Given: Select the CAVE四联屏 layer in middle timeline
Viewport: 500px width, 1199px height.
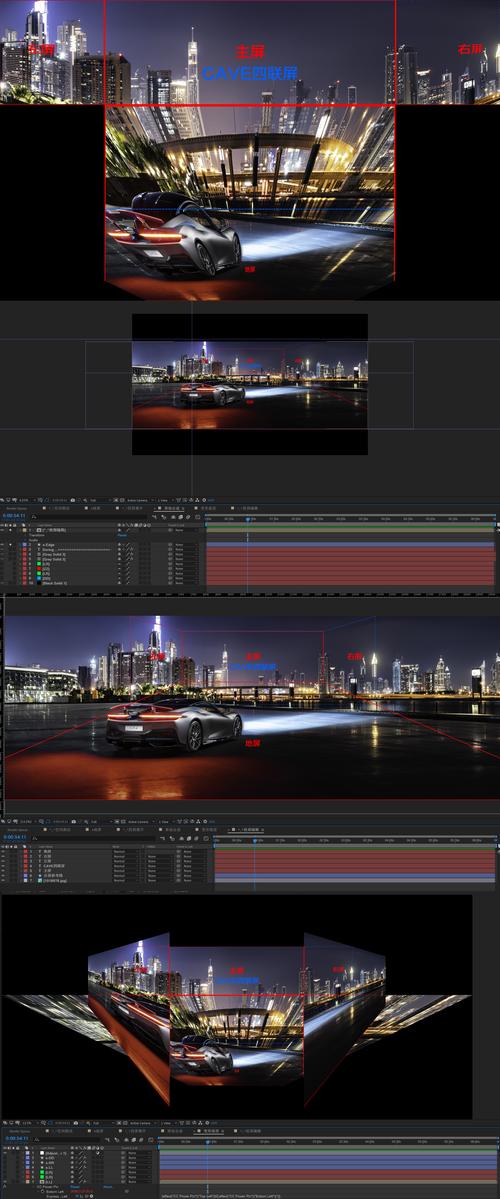Looking at the screenshot, I should point(54,866).
